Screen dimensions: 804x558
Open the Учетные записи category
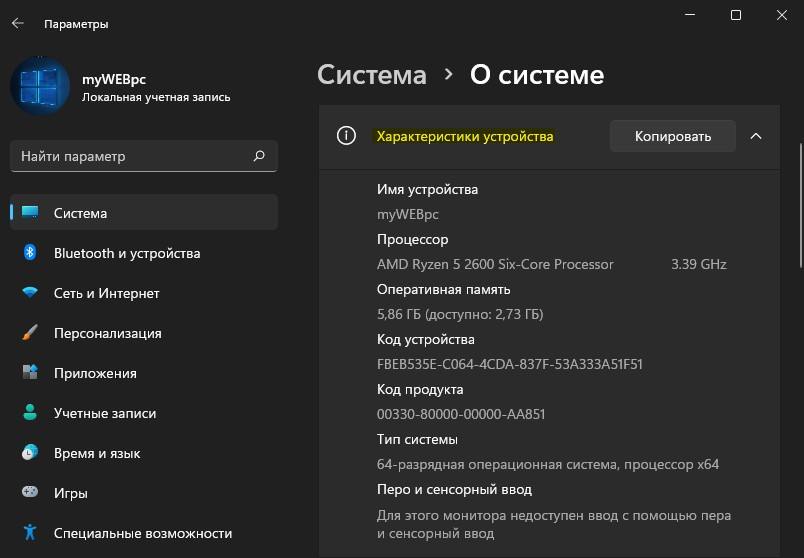[144, 413]
